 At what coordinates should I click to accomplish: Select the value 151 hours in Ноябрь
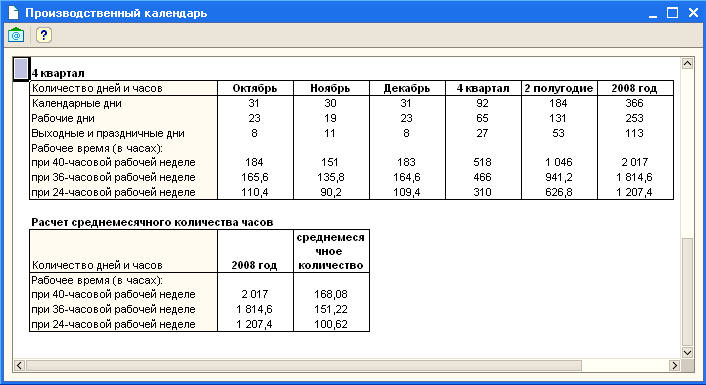pos(330,162)
